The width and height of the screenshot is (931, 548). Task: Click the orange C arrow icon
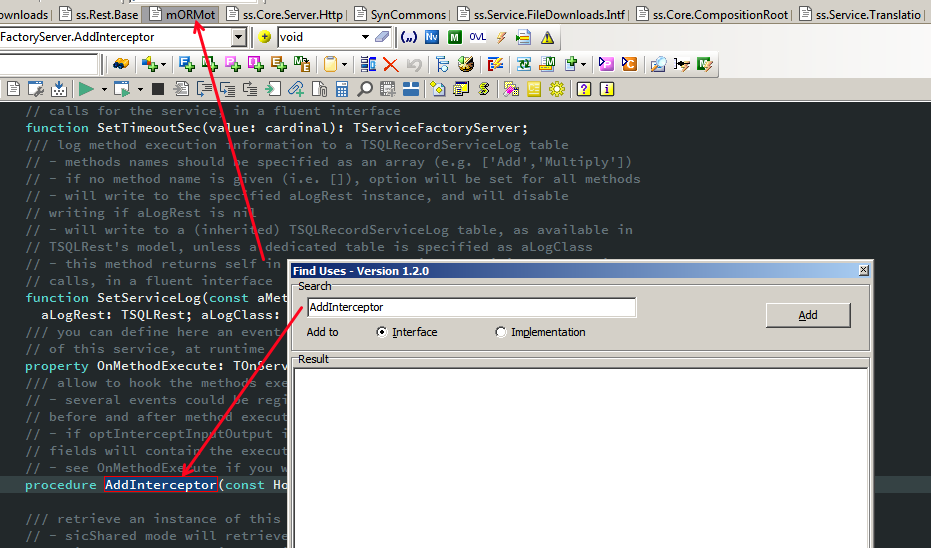629,64
